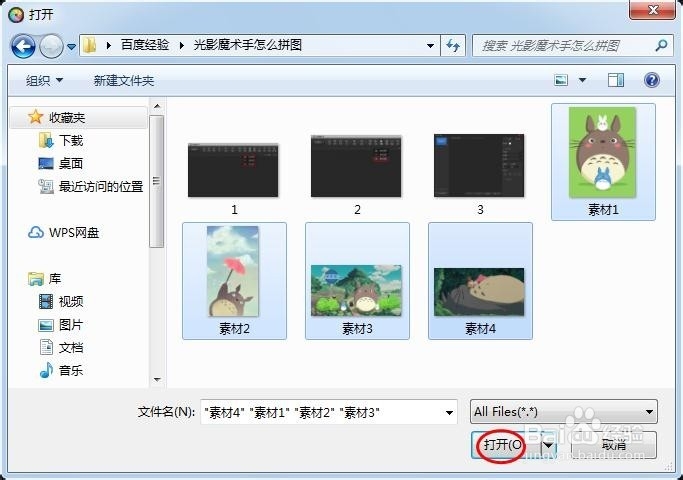This screenshot has height=480, width=683.
Task: Click the folder icon in address bar
Action: (90, 45)
